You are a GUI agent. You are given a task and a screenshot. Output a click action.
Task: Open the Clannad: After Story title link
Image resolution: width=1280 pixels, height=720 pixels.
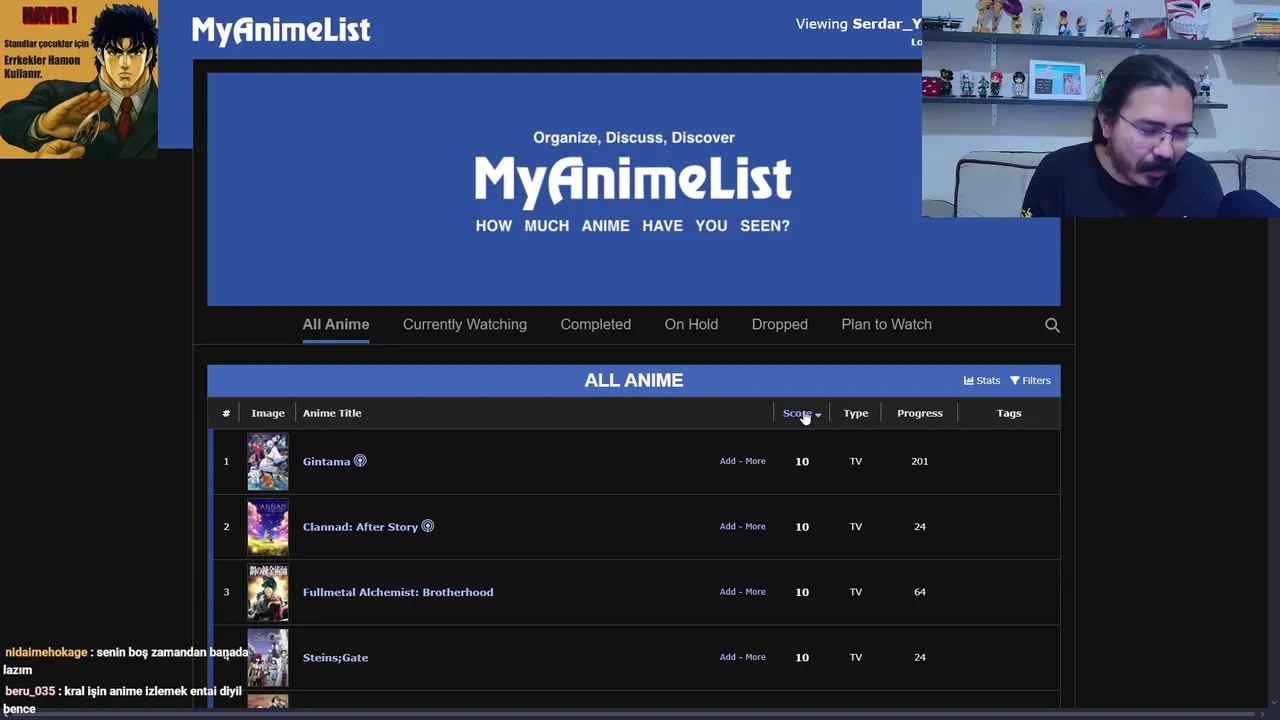[x=360, y=527]
